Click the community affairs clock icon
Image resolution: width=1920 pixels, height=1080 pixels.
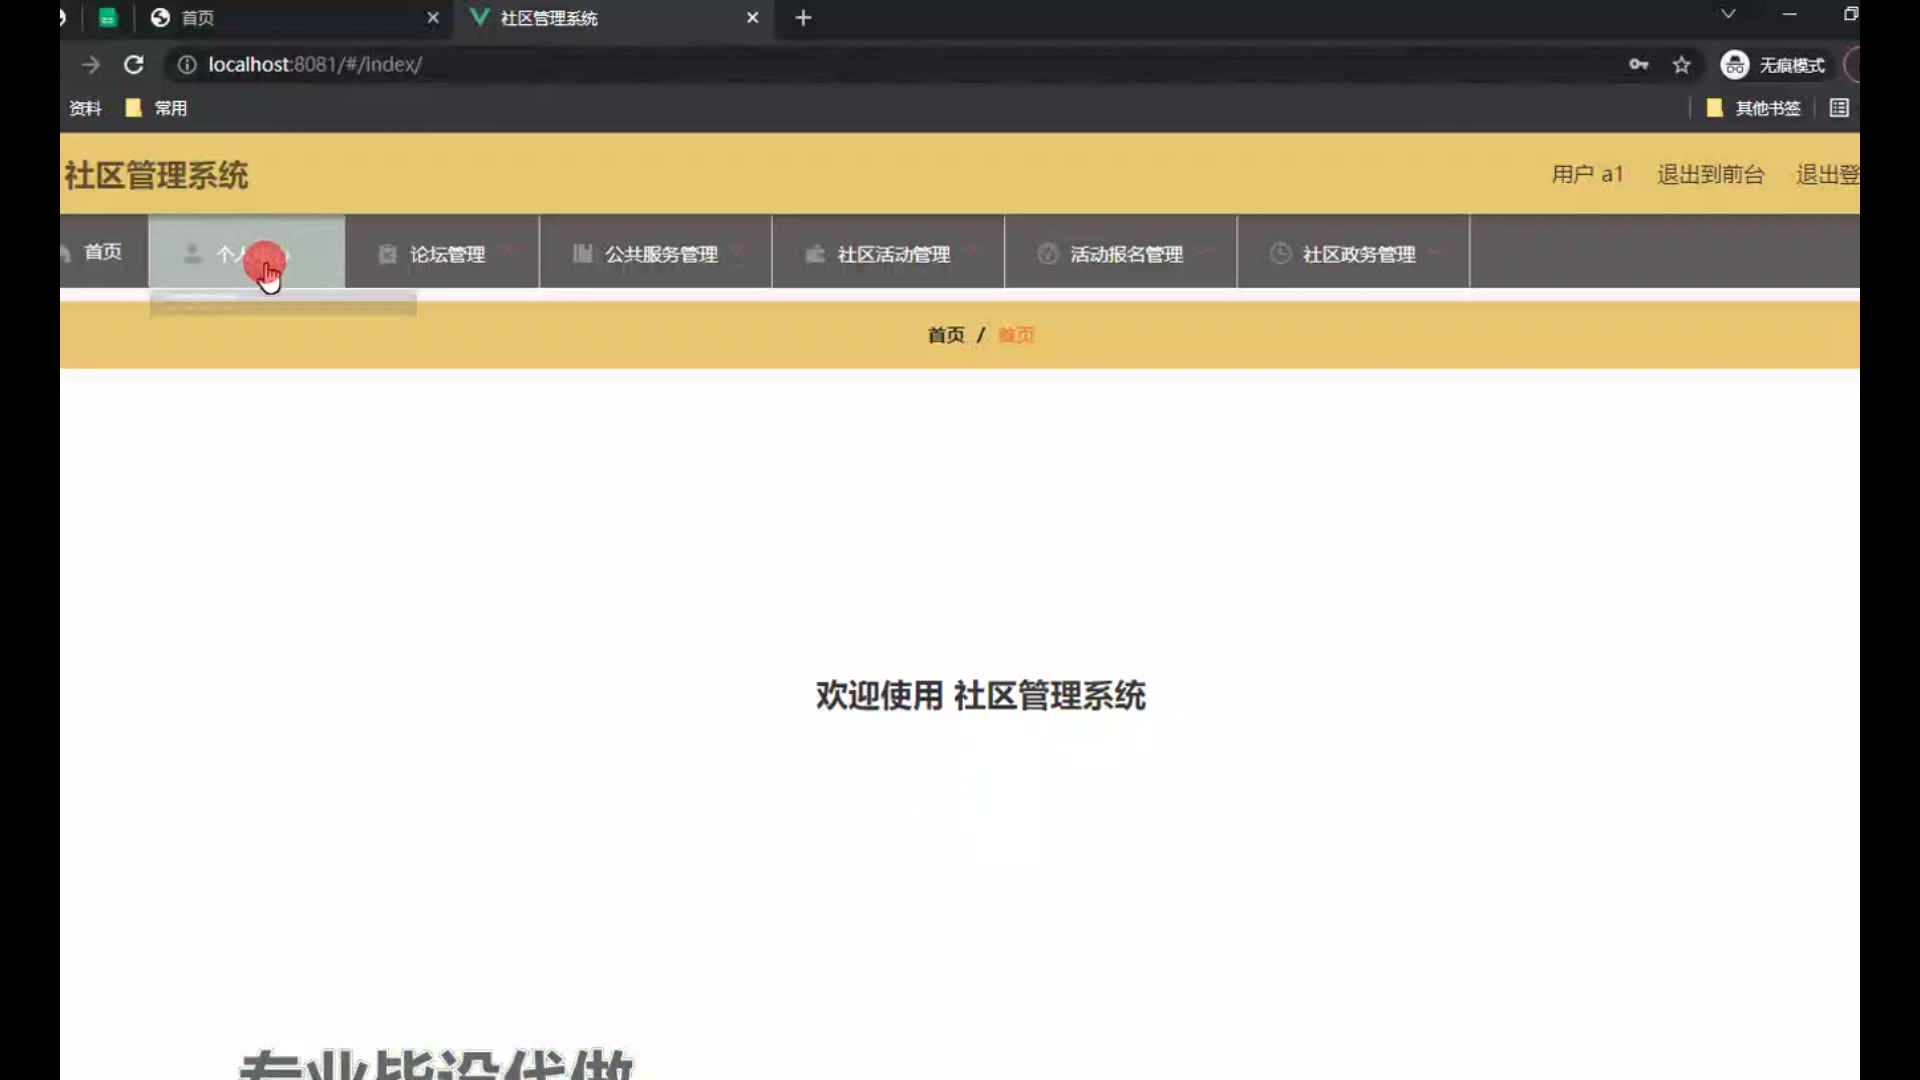tap(1280, 254)
